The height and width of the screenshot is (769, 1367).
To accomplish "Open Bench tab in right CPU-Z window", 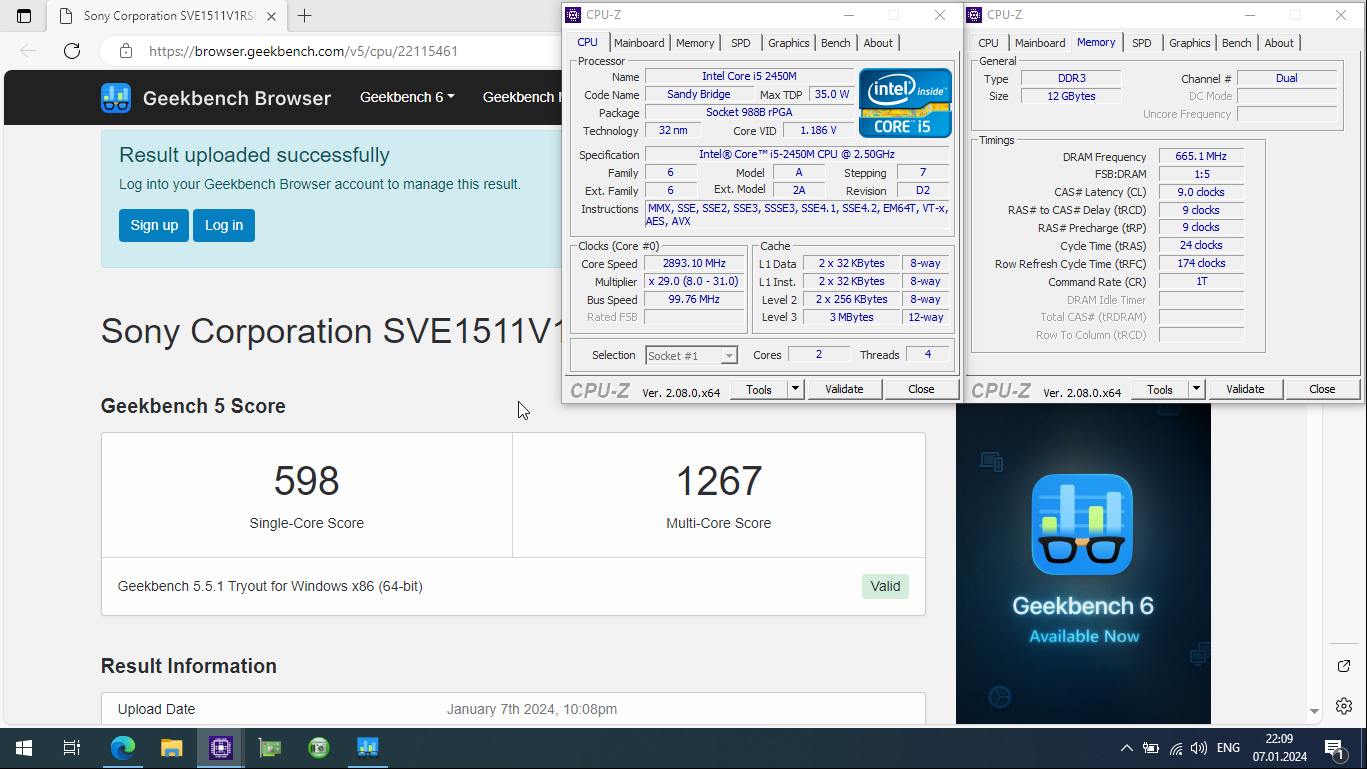I will 1237,43.
